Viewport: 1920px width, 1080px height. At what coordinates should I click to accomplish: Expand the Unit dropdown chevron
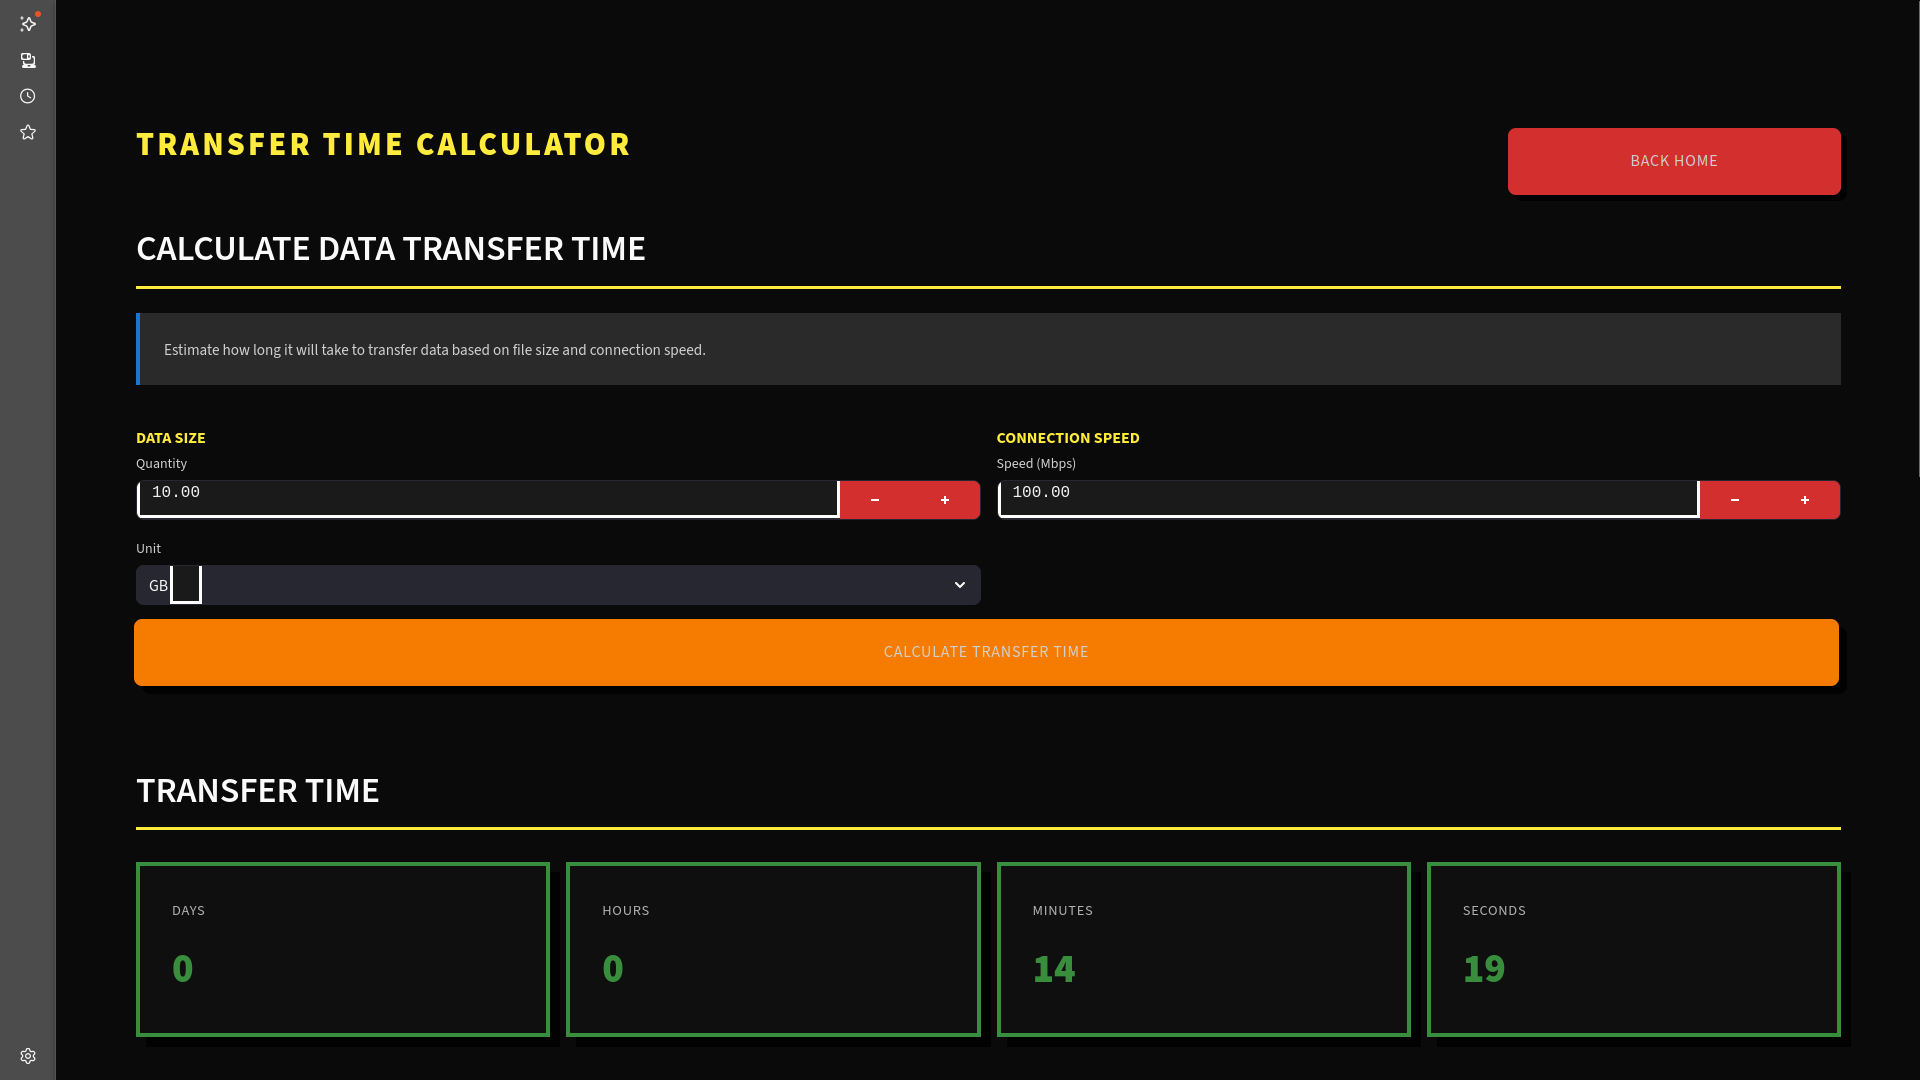(960, 585)
